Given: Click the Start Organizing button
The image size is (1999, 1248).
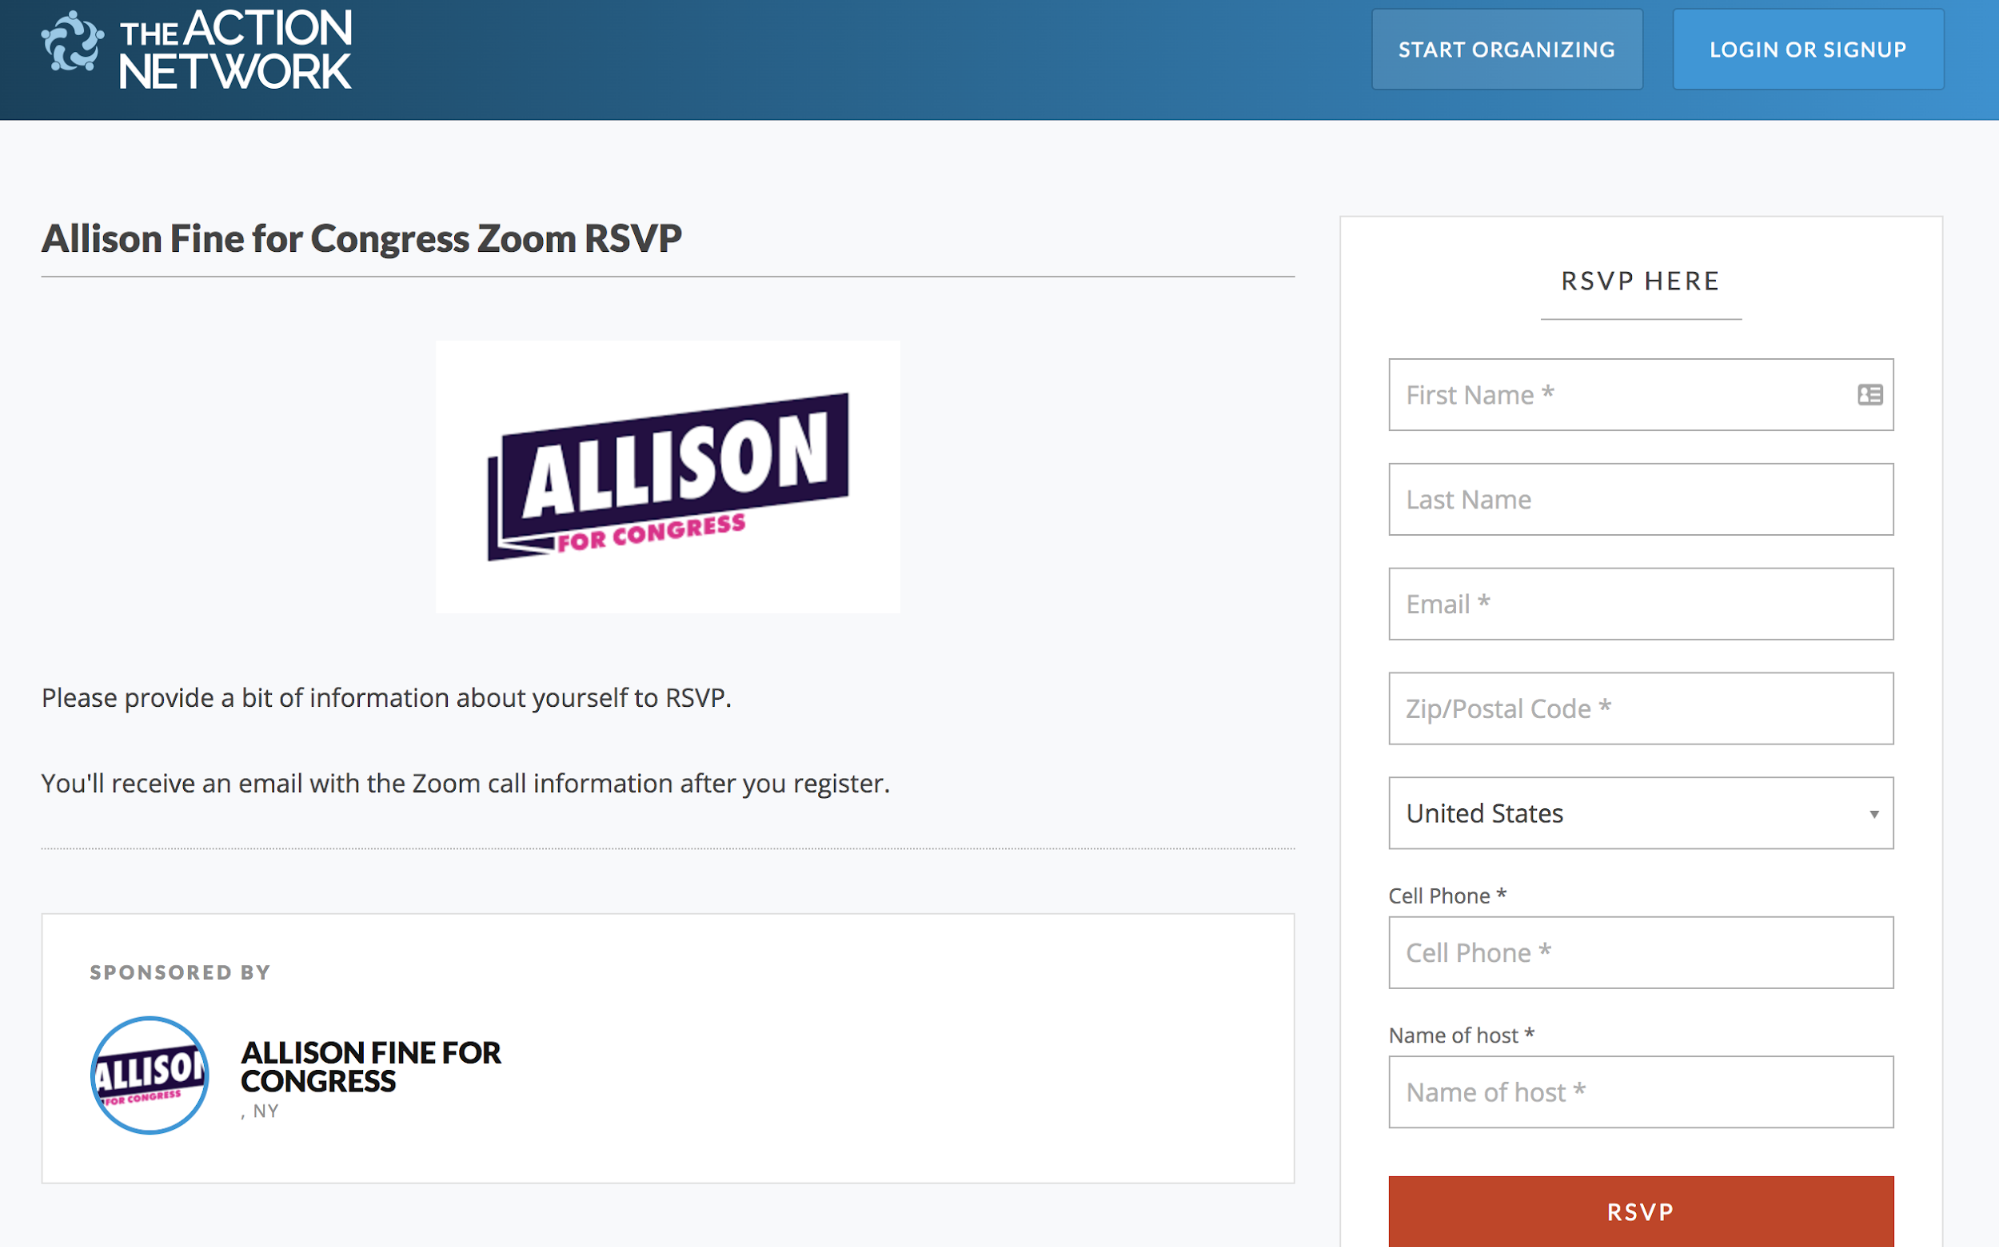Looking at the screenshot, I should tap(1507, 50).
